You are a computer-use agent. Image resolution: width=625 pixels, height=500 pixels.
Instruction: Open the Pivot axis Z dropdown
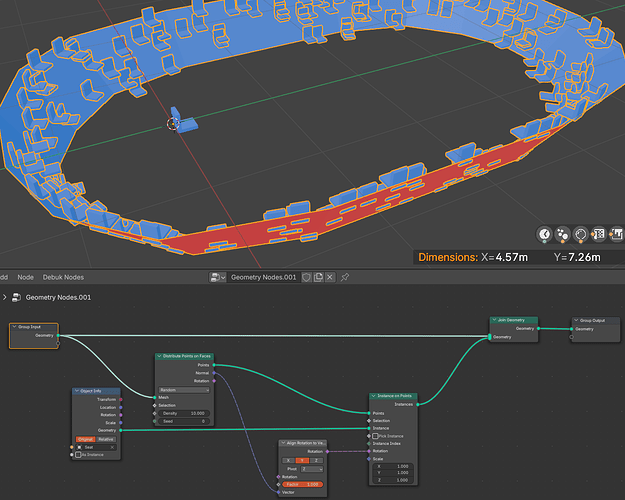pos(312,469)
